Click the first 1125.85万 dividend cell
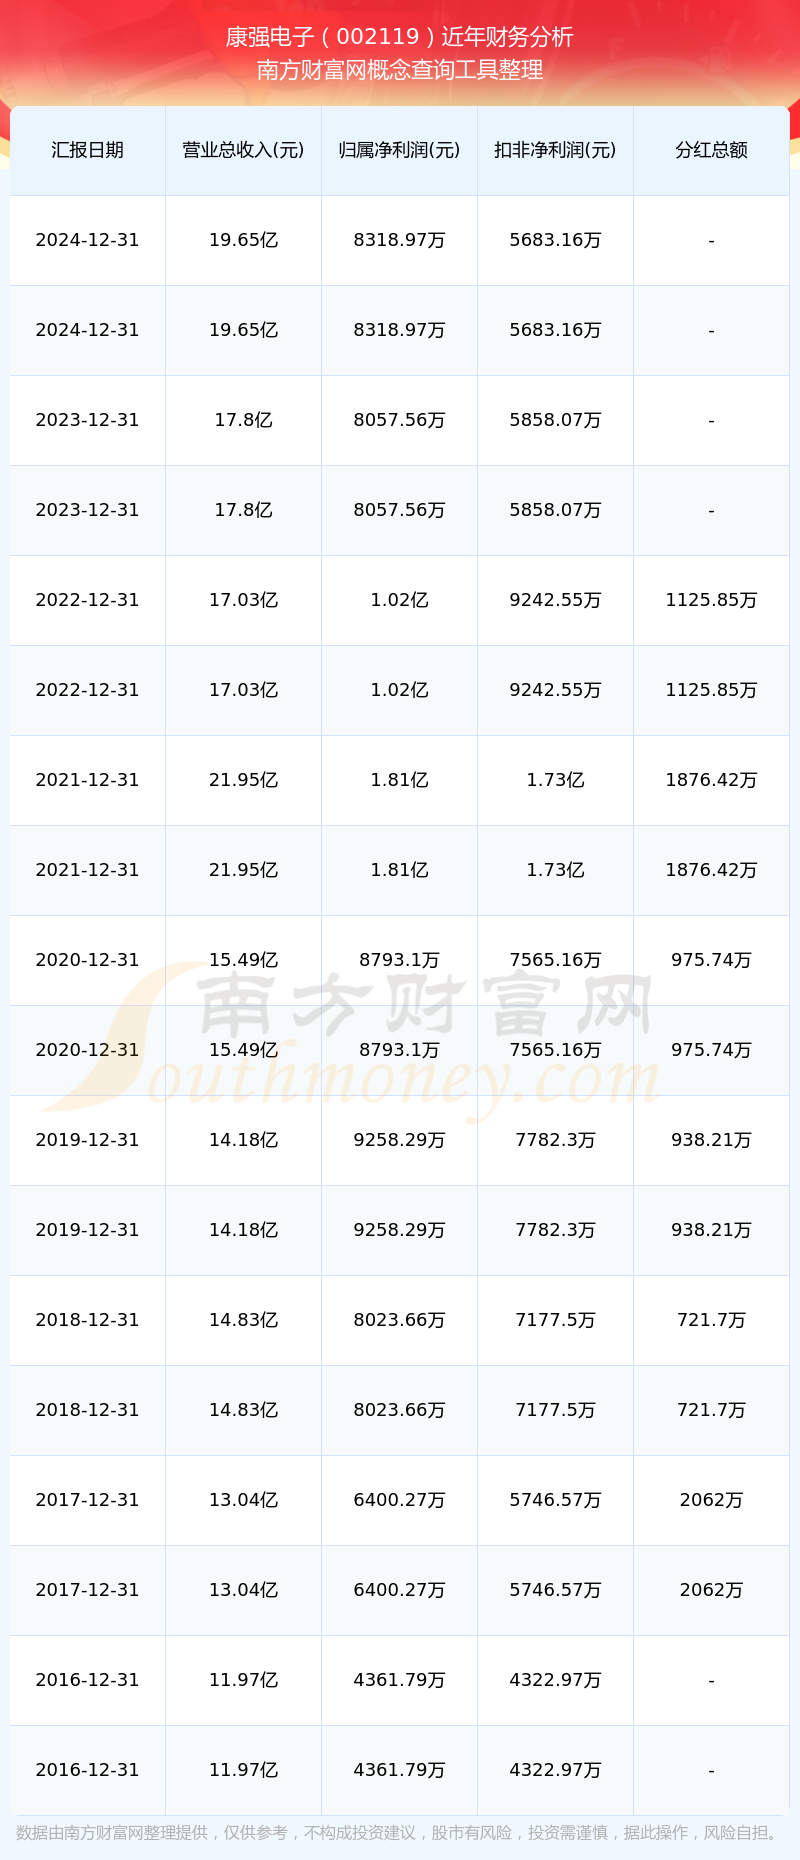This screenshot has width=800, height=1860. pos(711,600)
